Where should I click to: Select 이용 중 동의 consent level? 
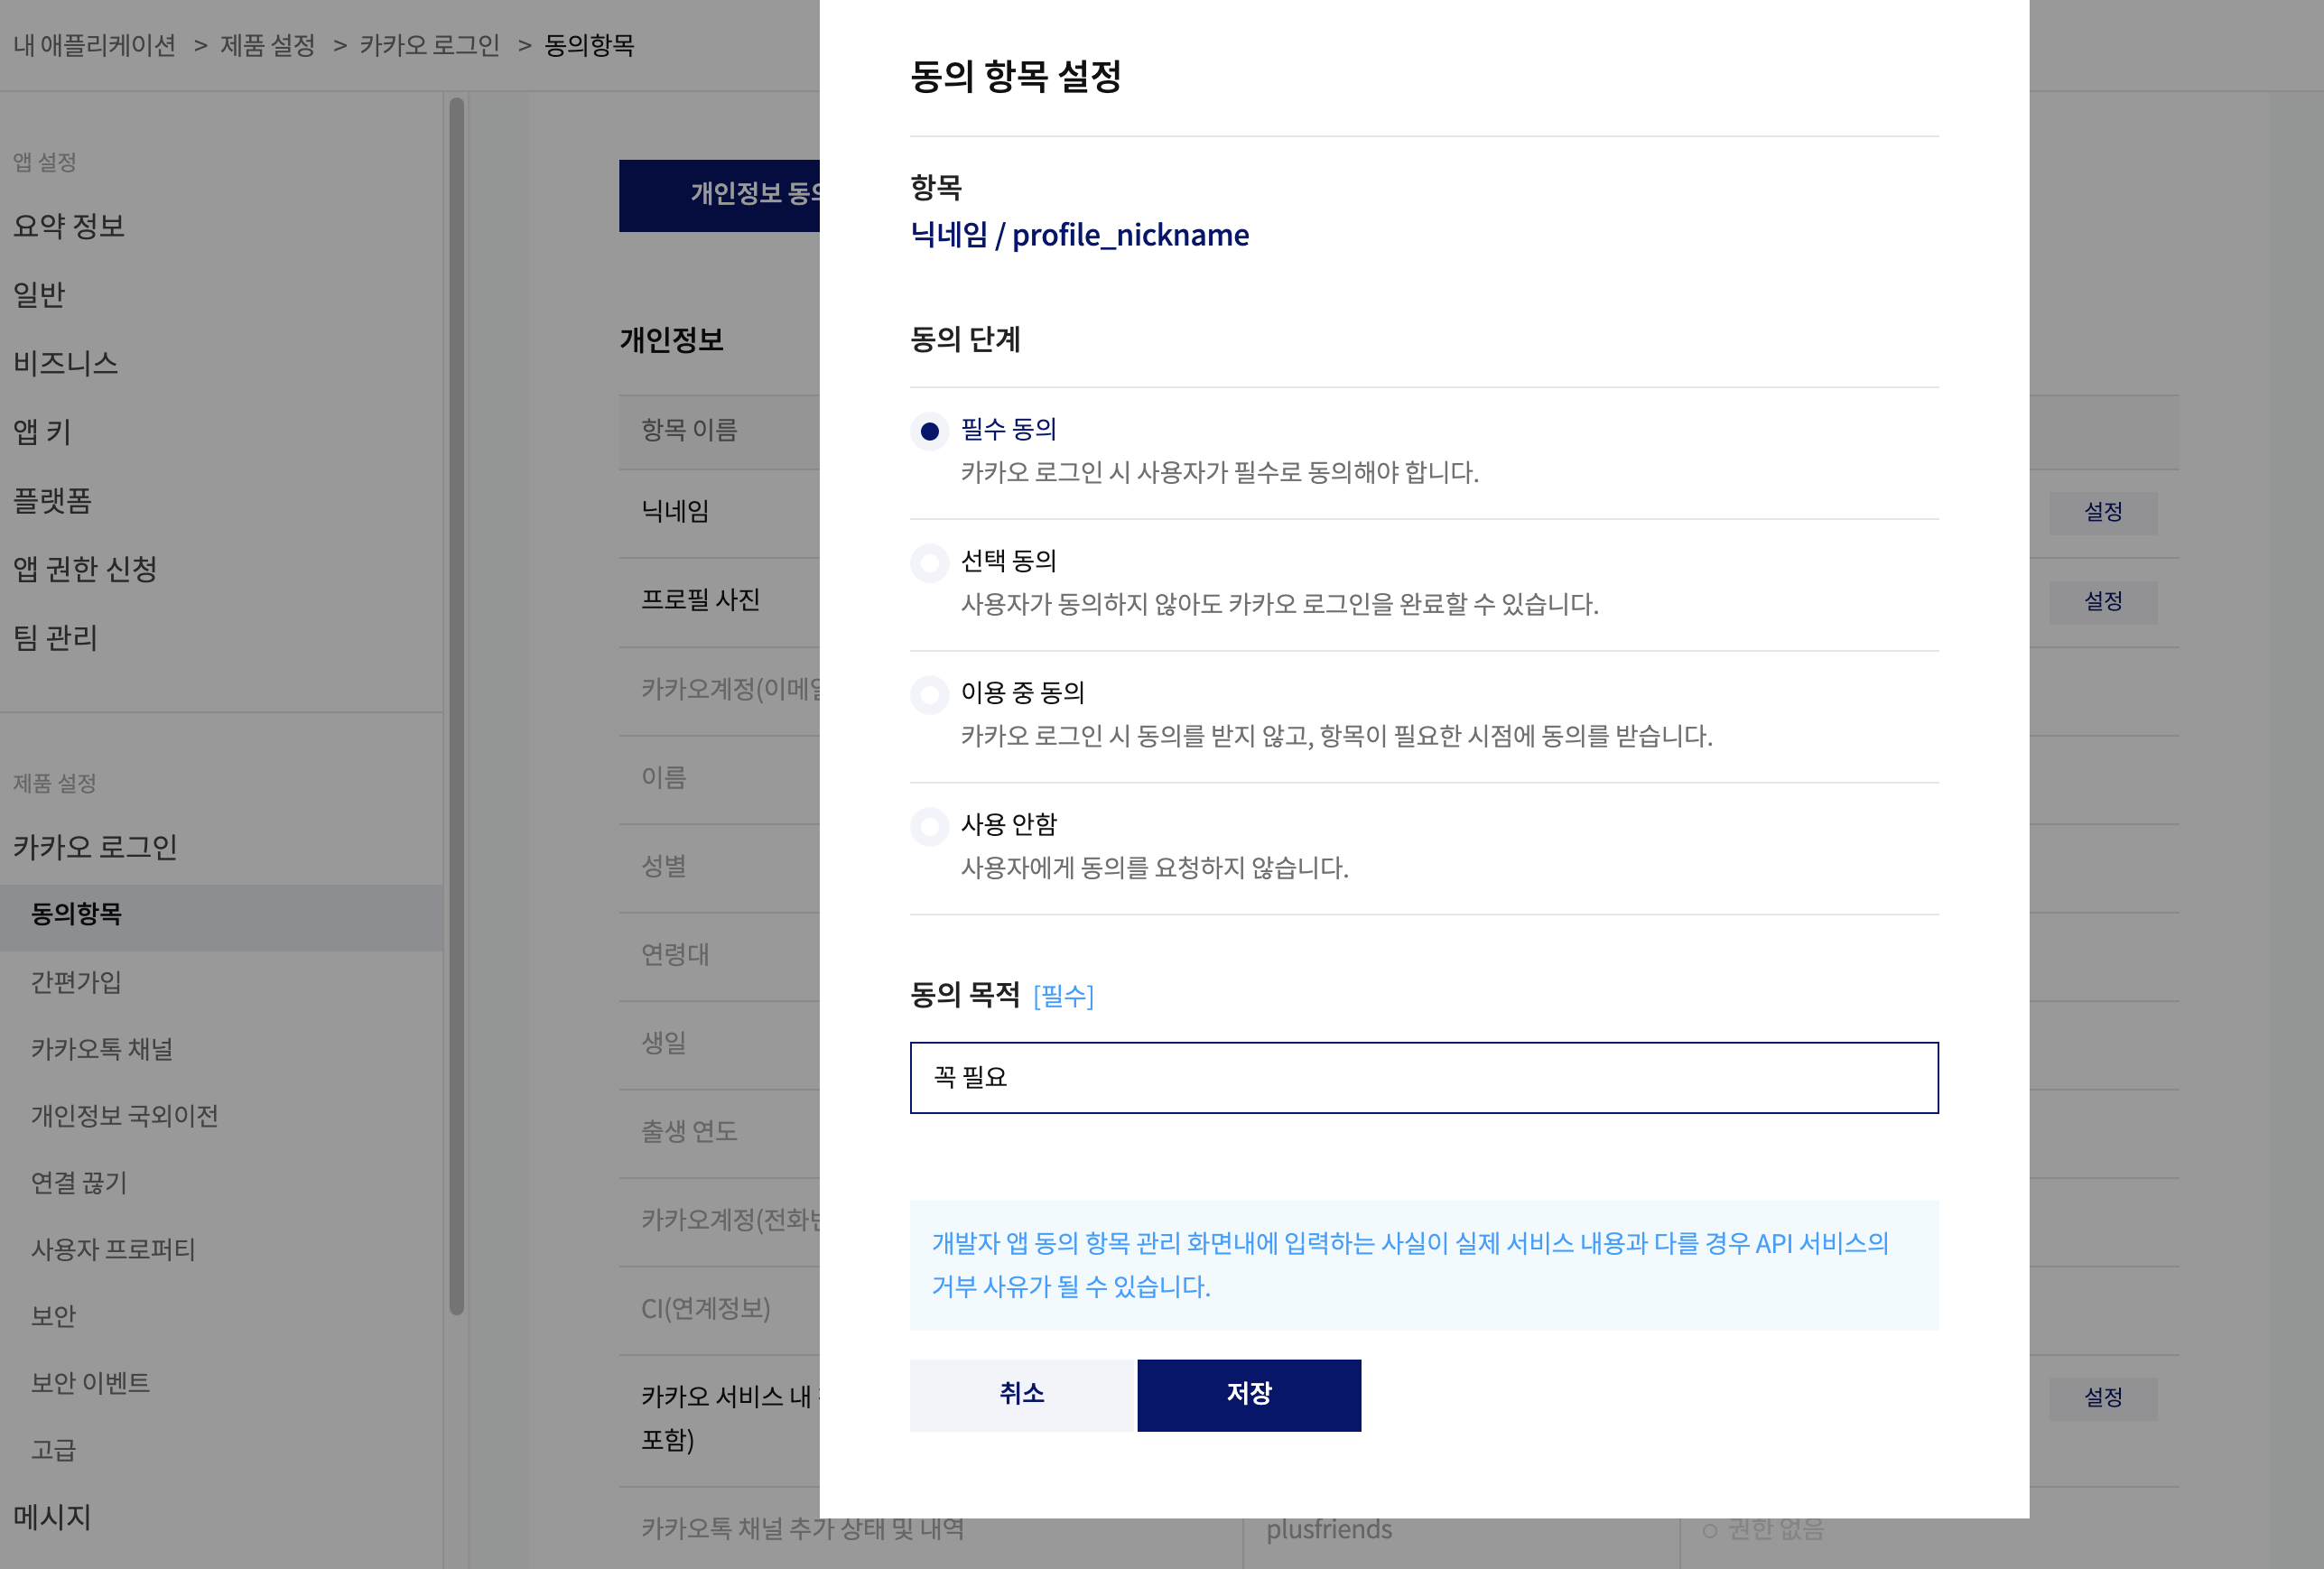tap(929, 694)
